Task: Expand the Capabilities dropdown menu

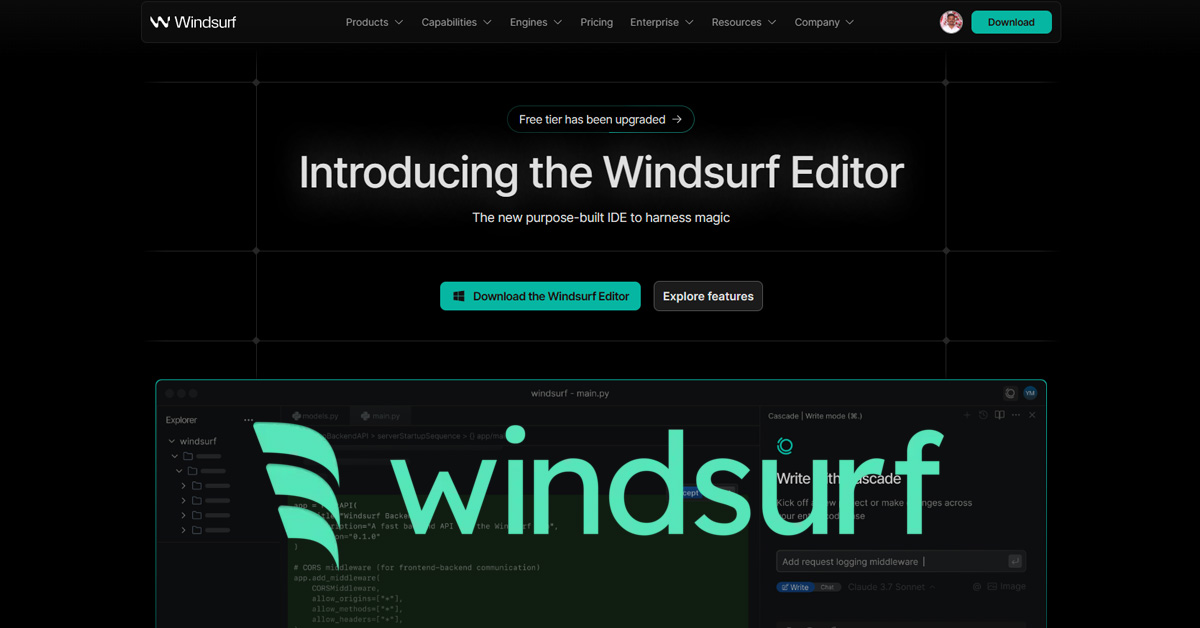Action: pyautogui.click(x=456, y=22)
